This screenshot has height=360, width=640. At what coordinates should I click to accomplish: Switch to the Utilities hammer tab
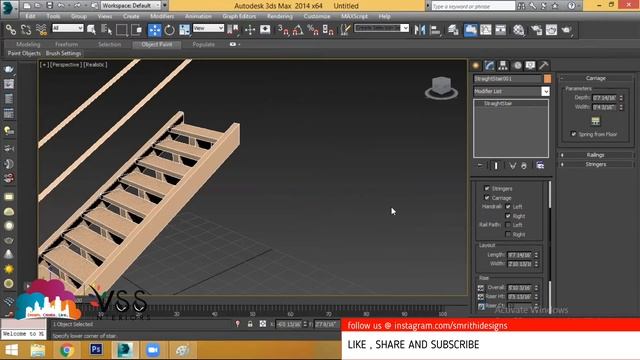click(x=544, y=65)
